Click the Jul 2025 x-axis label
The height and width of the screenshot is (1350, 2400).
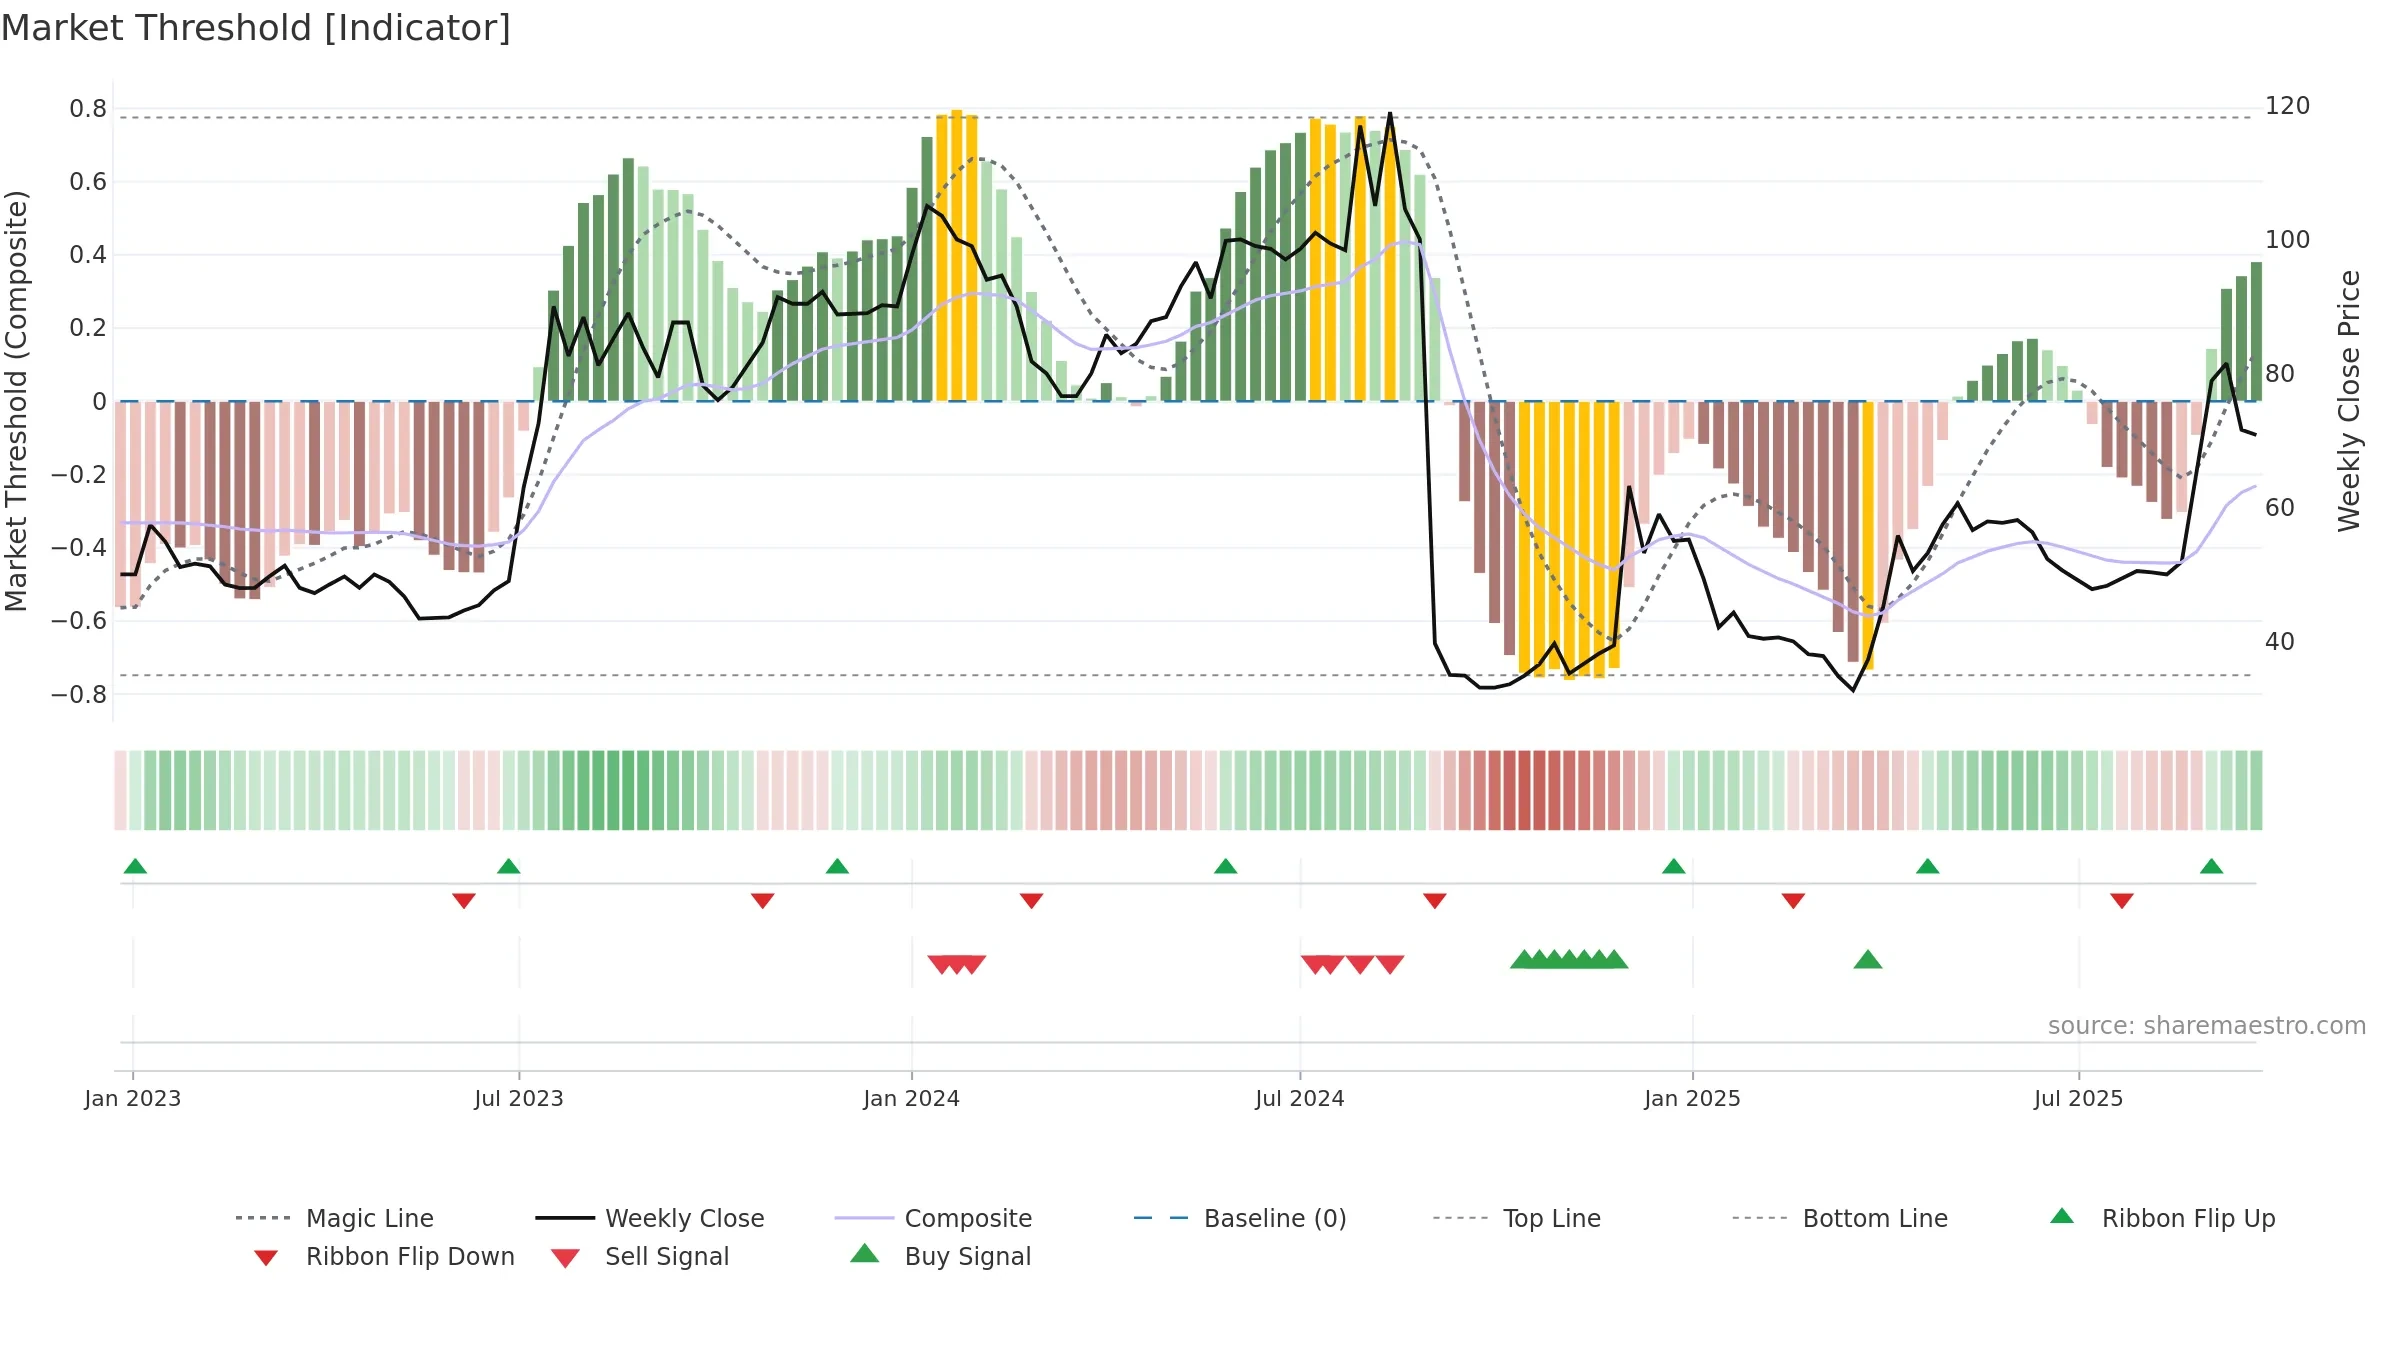[2079, 1099]
